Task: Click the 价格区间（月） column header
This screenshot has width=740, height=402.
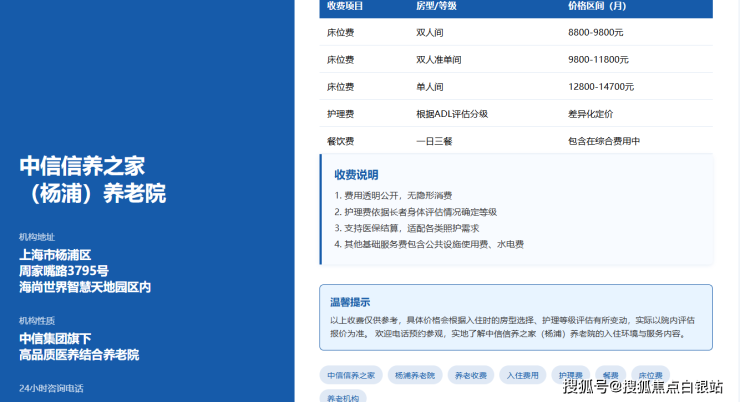Action: pos(597,6)
